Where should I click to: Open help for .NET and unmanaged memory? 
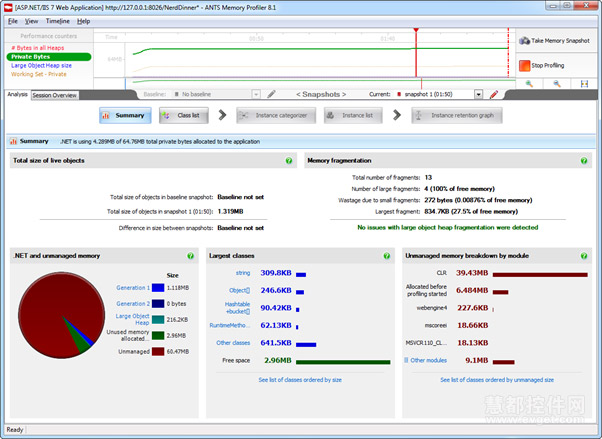(190, 256)
